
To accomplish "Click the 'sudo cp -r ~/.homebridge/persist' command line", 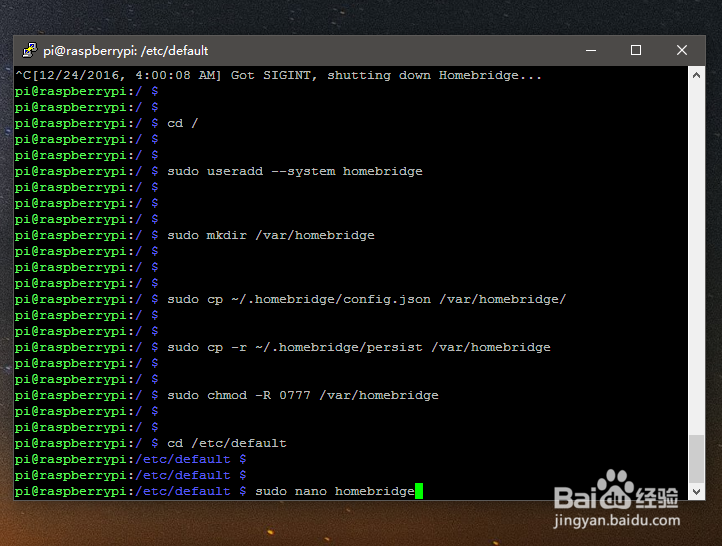I will click(283, 347).
